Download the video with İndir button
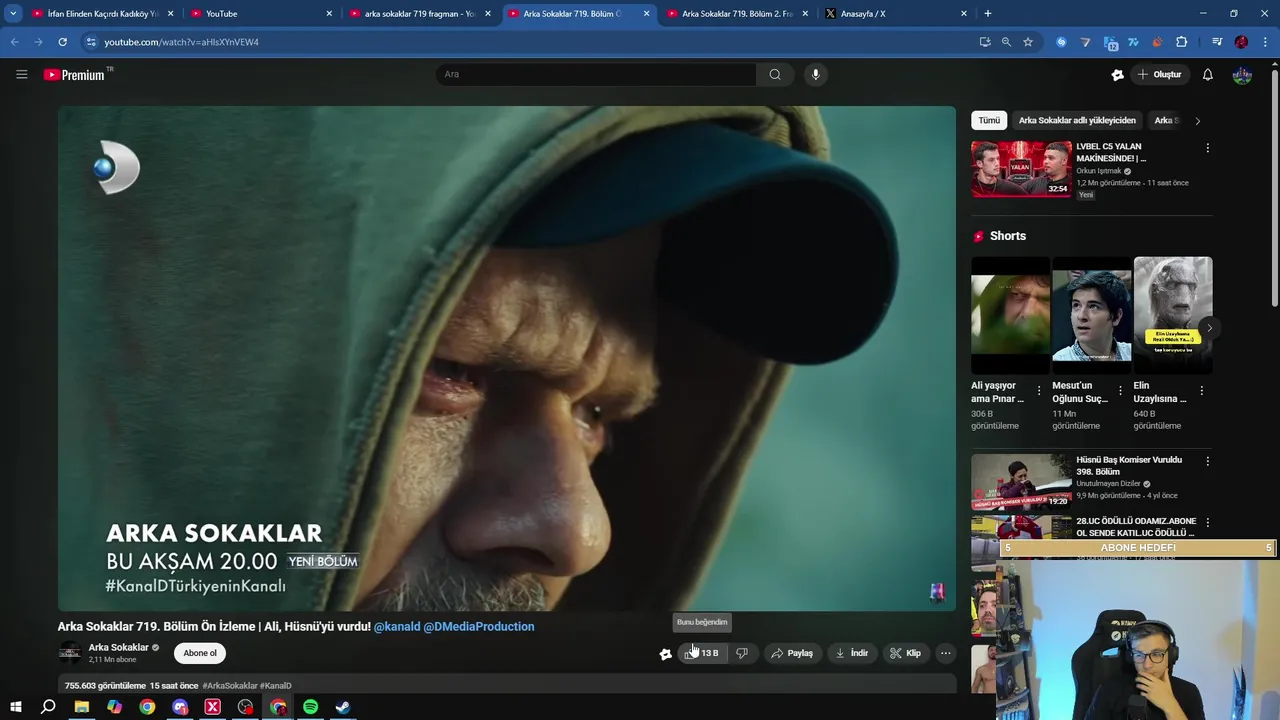1280x720 pixels. [852, 653]
